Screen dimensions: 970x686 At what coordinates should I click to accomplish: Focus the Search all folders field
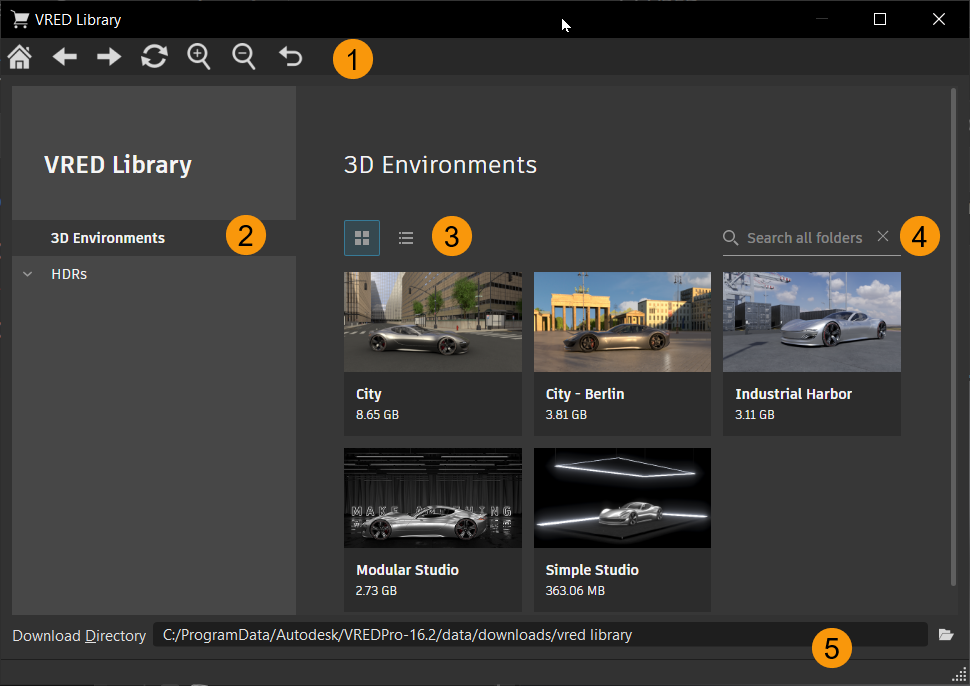click(x=804, y=238)
